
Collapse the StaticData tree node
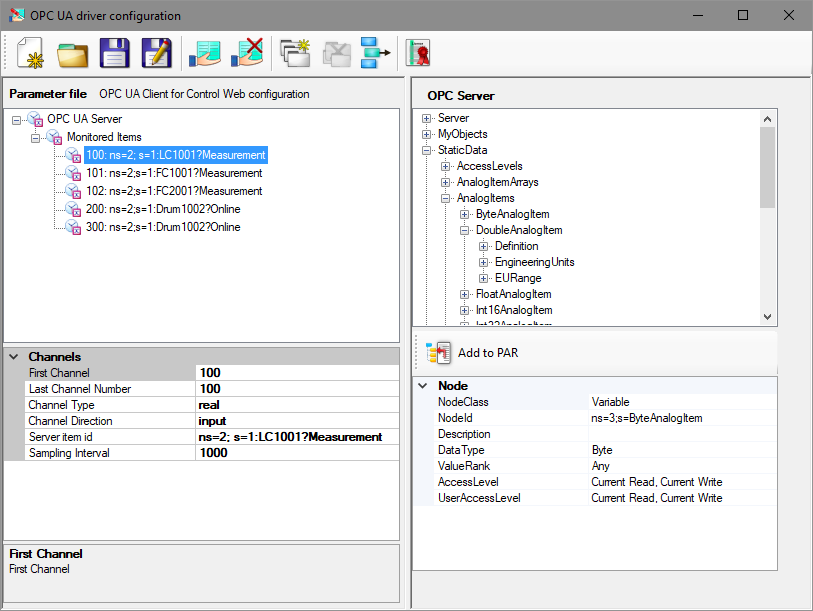tap(426, 150)
